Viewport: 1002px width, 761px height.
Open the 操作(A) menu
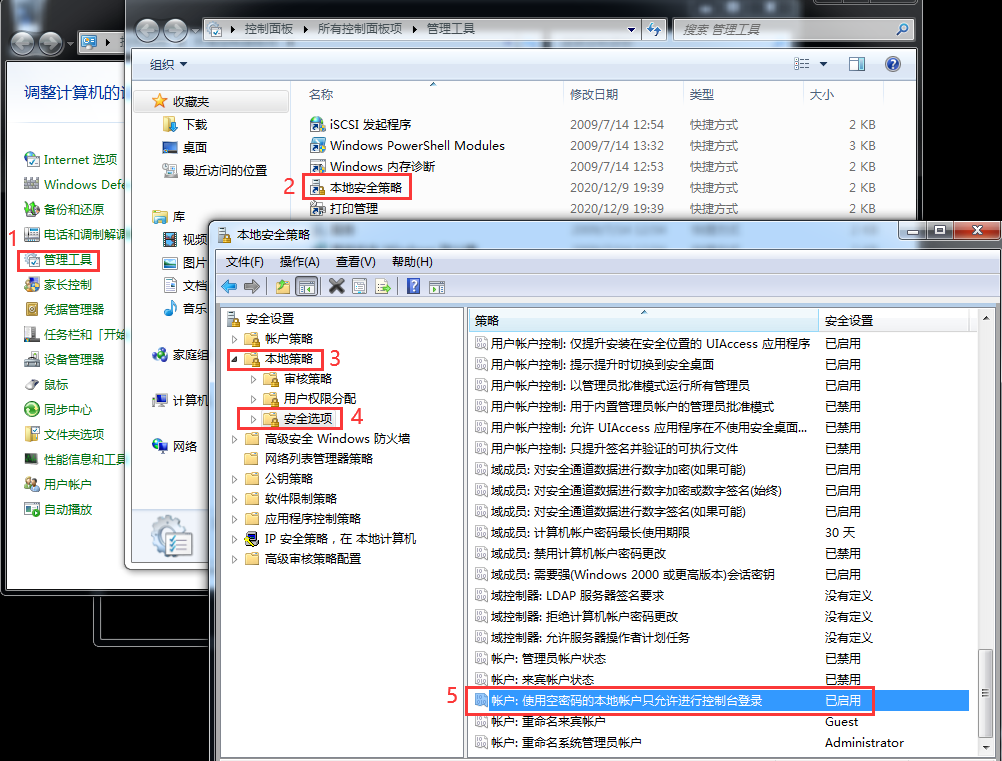click(300, 262)
